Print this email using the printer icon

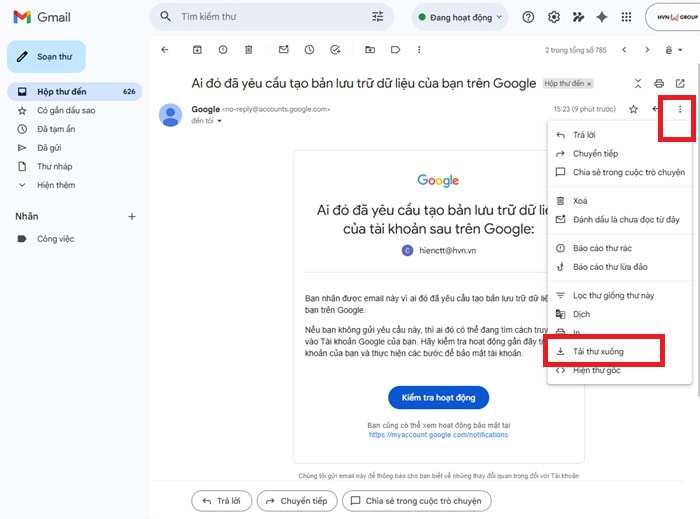(x=659, y=83)
